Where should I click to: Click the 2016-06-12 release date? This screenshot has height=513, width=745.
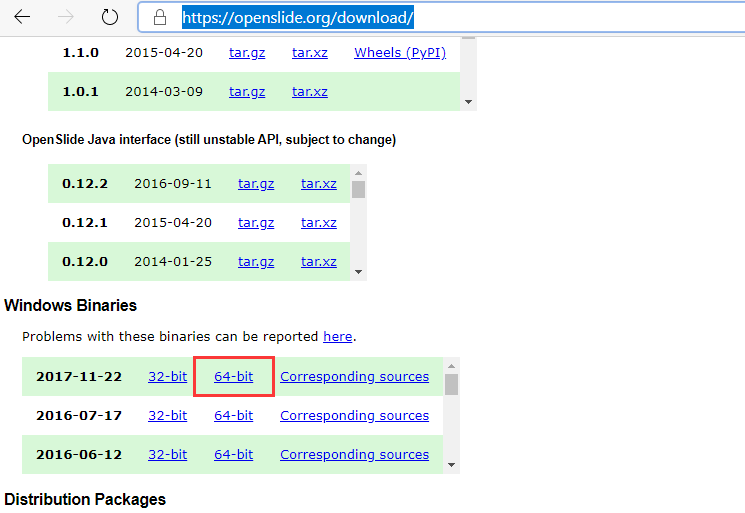click(79, 454)
